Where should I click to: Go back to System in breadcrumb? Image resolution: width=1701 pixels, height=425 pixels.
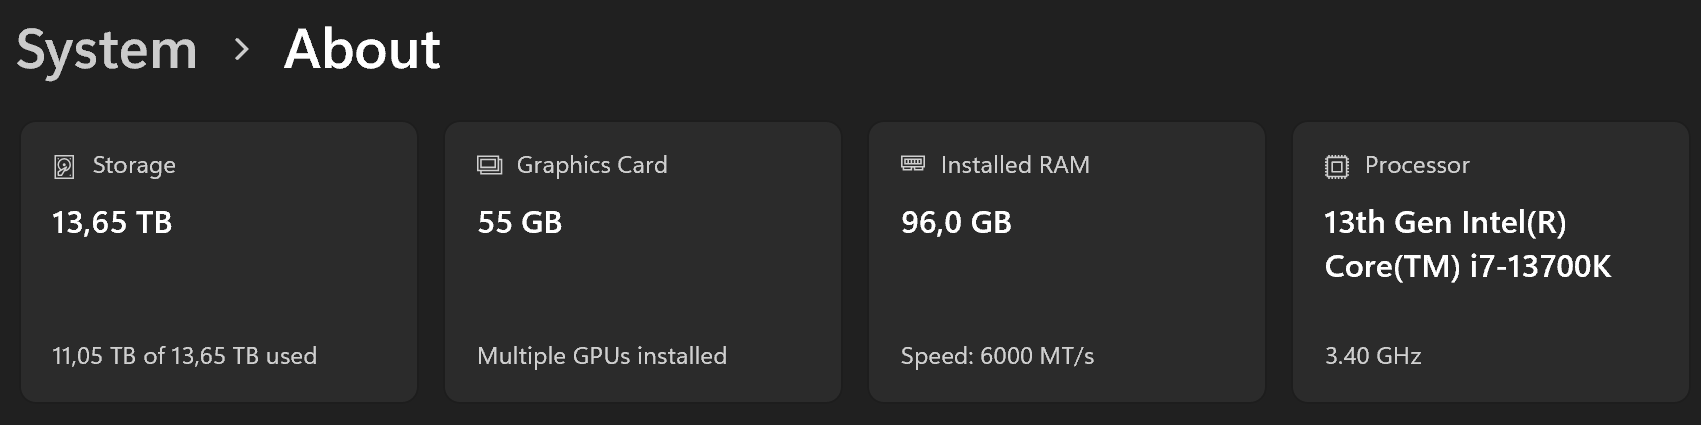point(107,50)
